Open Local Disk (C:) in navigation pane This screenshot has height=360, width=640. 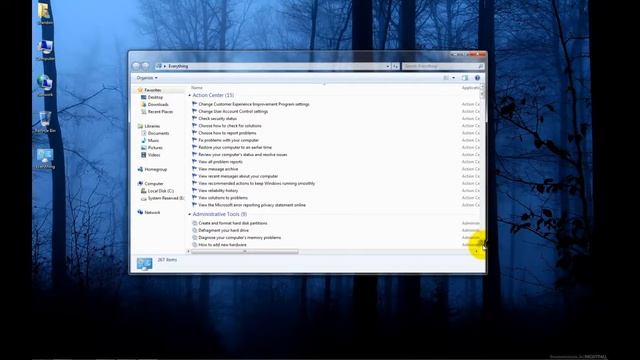[x=160, y=191]
